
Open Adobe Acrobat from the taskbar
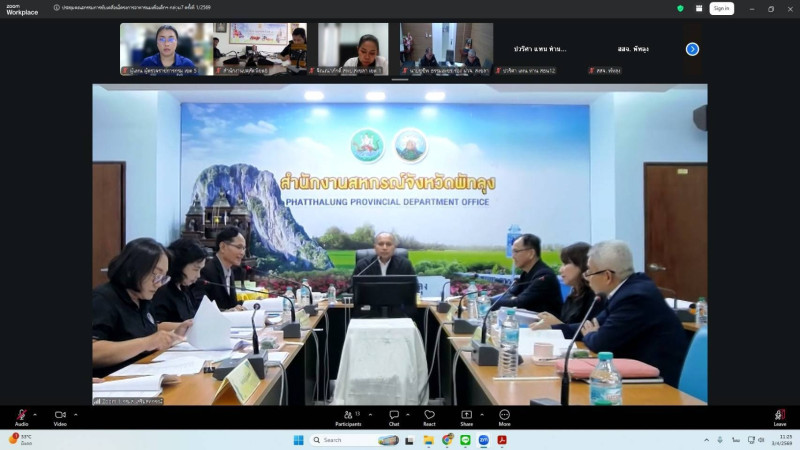tap(502, 440)
